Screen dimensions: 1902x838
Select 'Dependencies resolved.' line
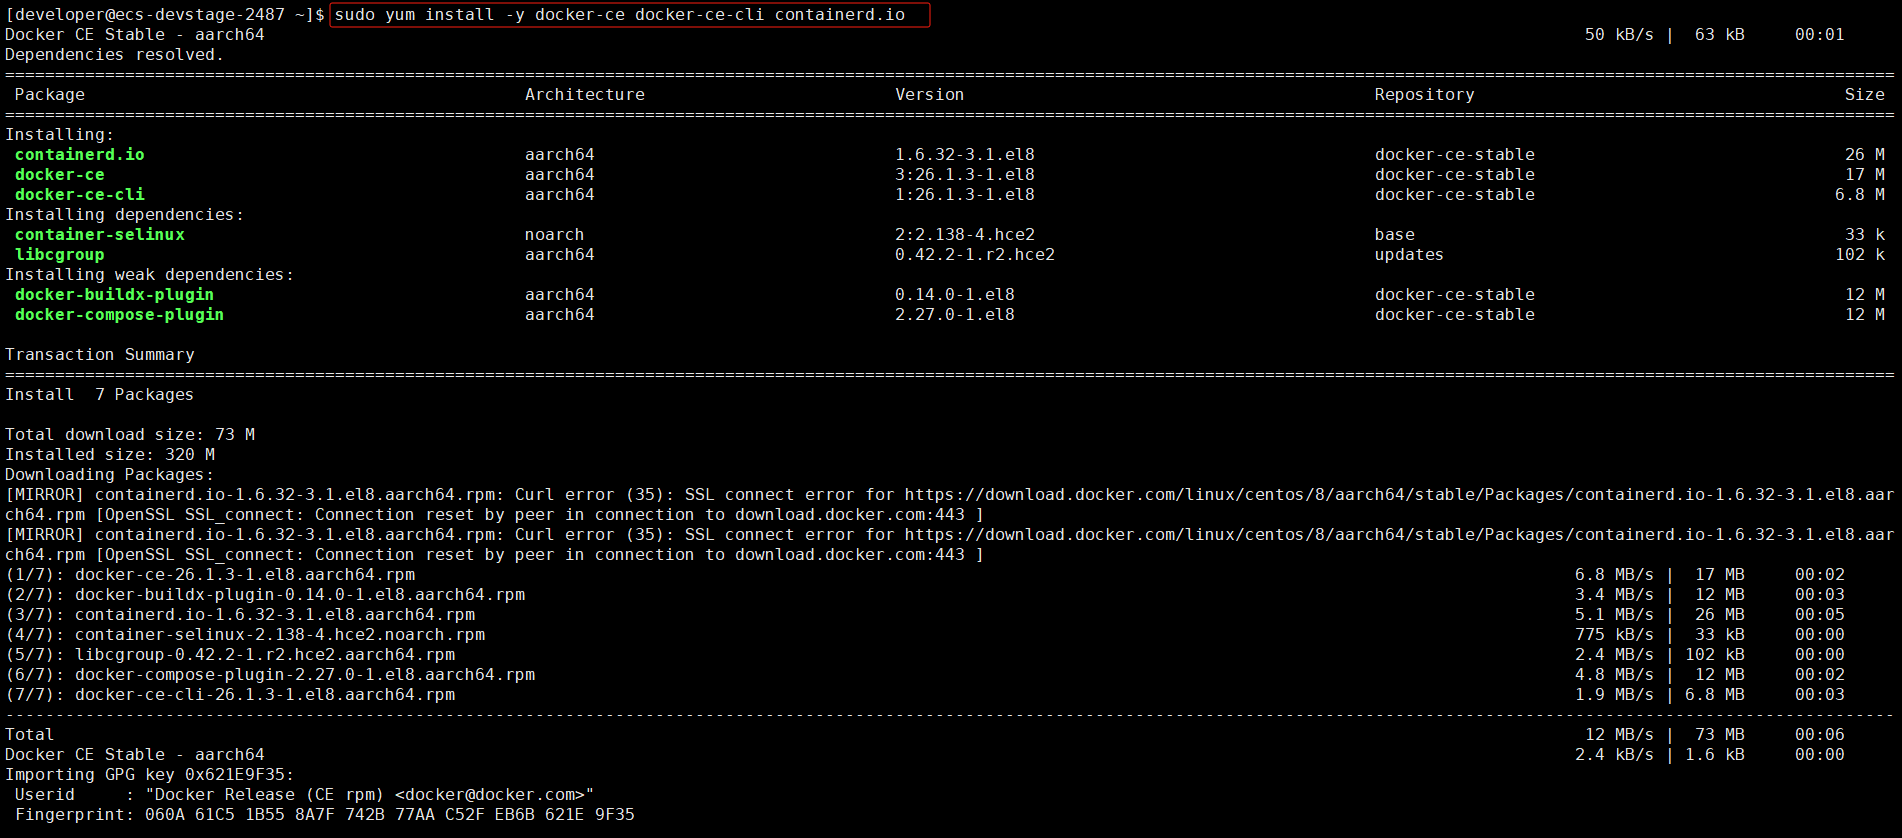[114, 55]
